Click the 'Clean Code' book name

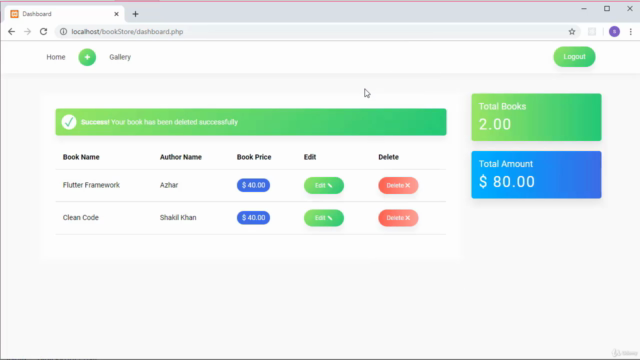(x=81, y=218)
